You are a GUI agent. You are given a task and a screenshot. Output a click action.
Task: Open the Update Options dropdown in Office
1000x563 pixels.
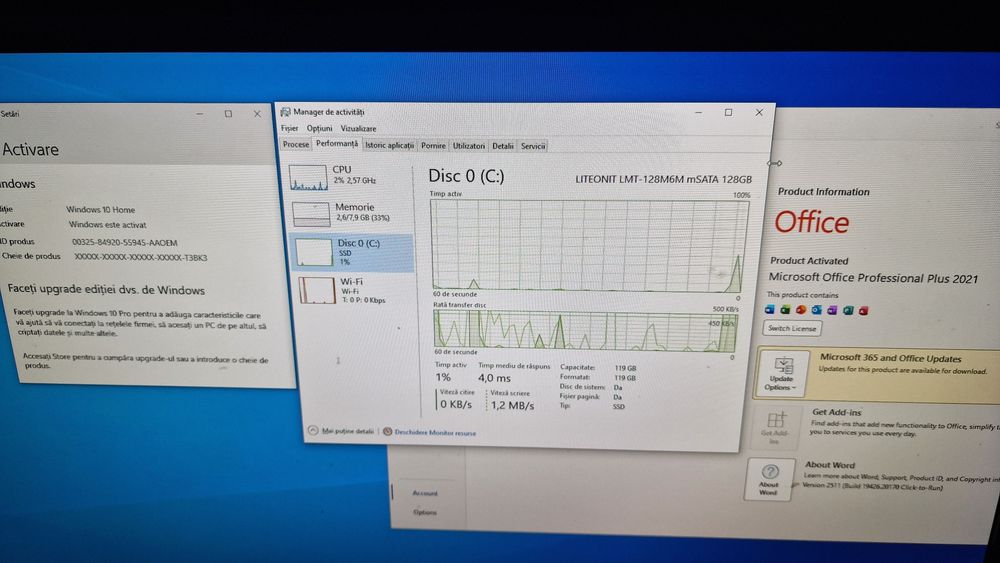pyautogui.click(x=781, y=372)
